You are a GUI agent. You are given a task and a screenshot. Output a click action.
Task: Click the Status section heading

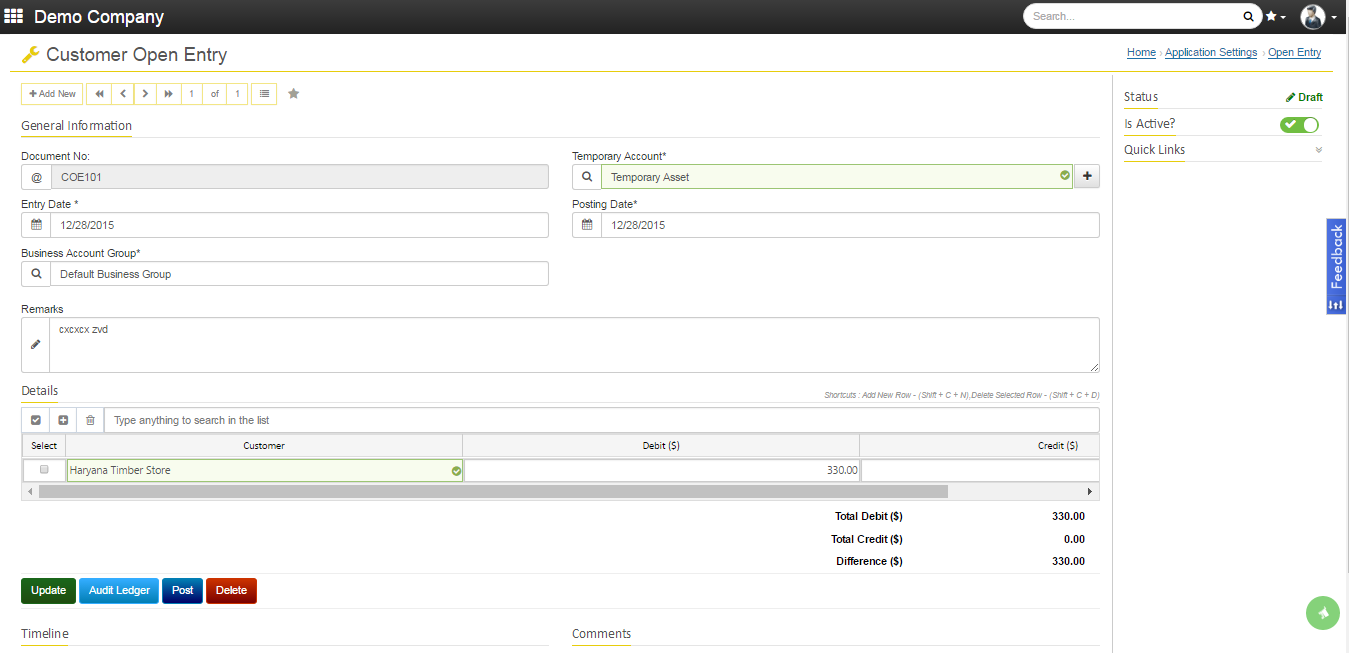tap(1141, 97)
